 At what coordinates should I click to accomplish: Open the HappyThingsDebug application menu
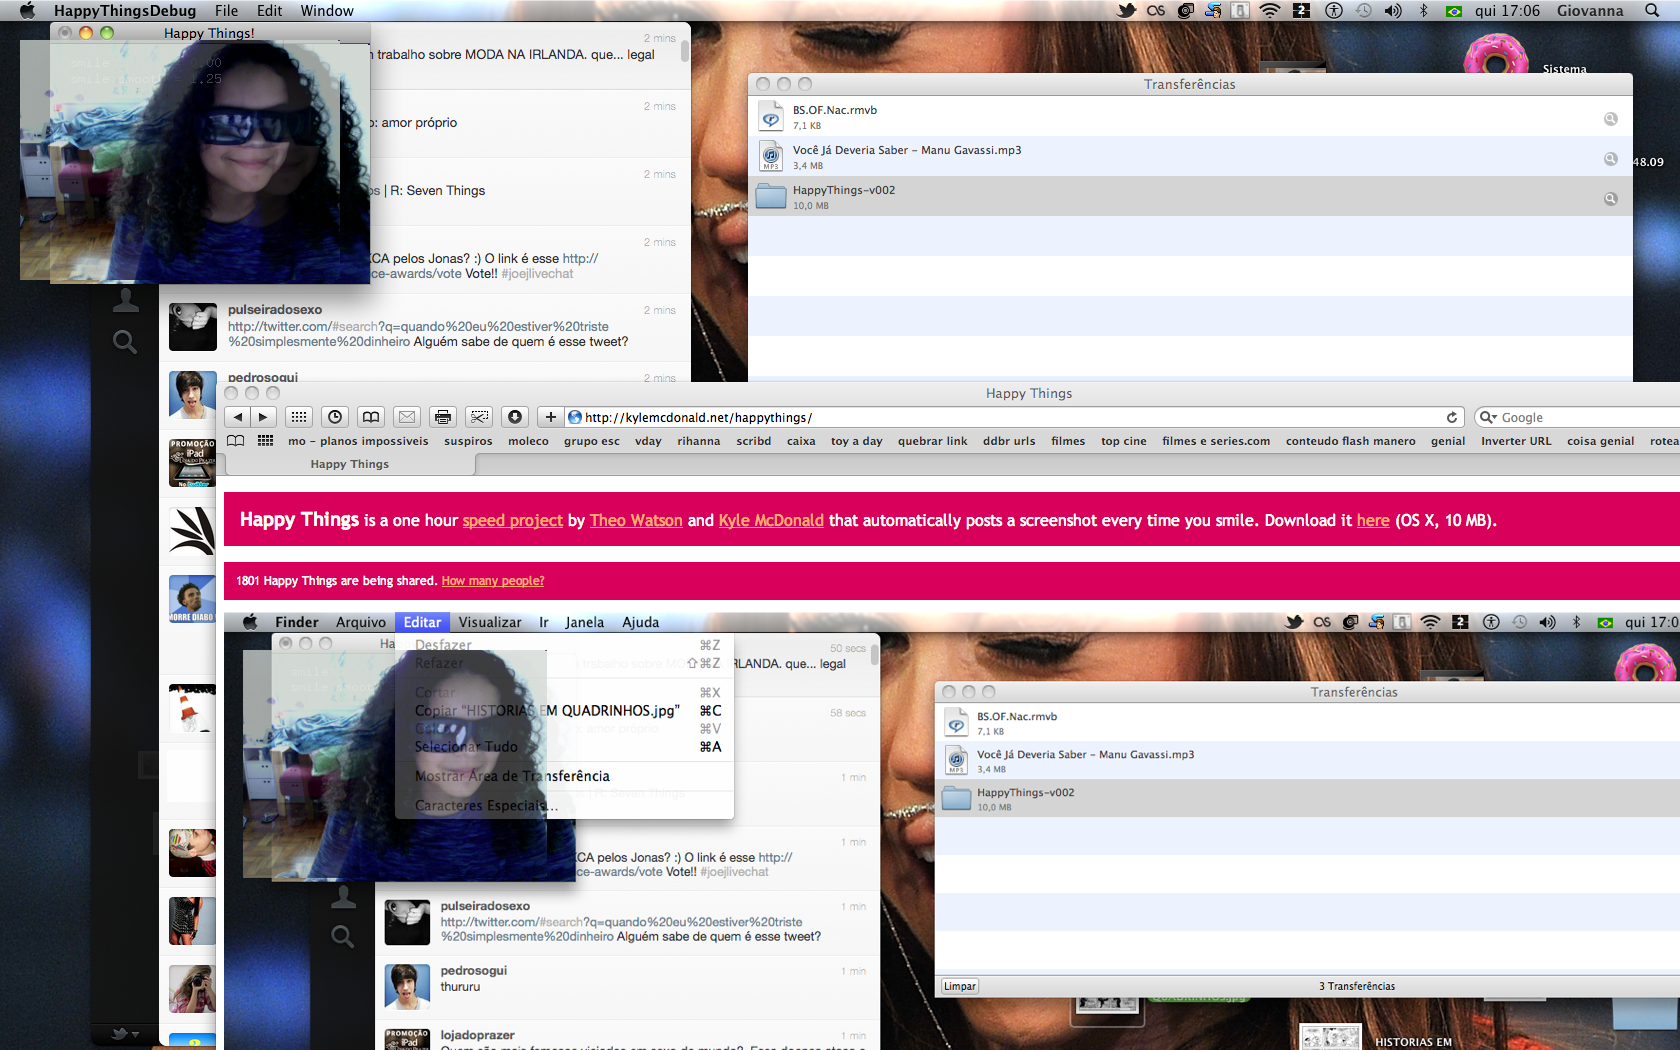pyautogui.click(x=125, y=11)
